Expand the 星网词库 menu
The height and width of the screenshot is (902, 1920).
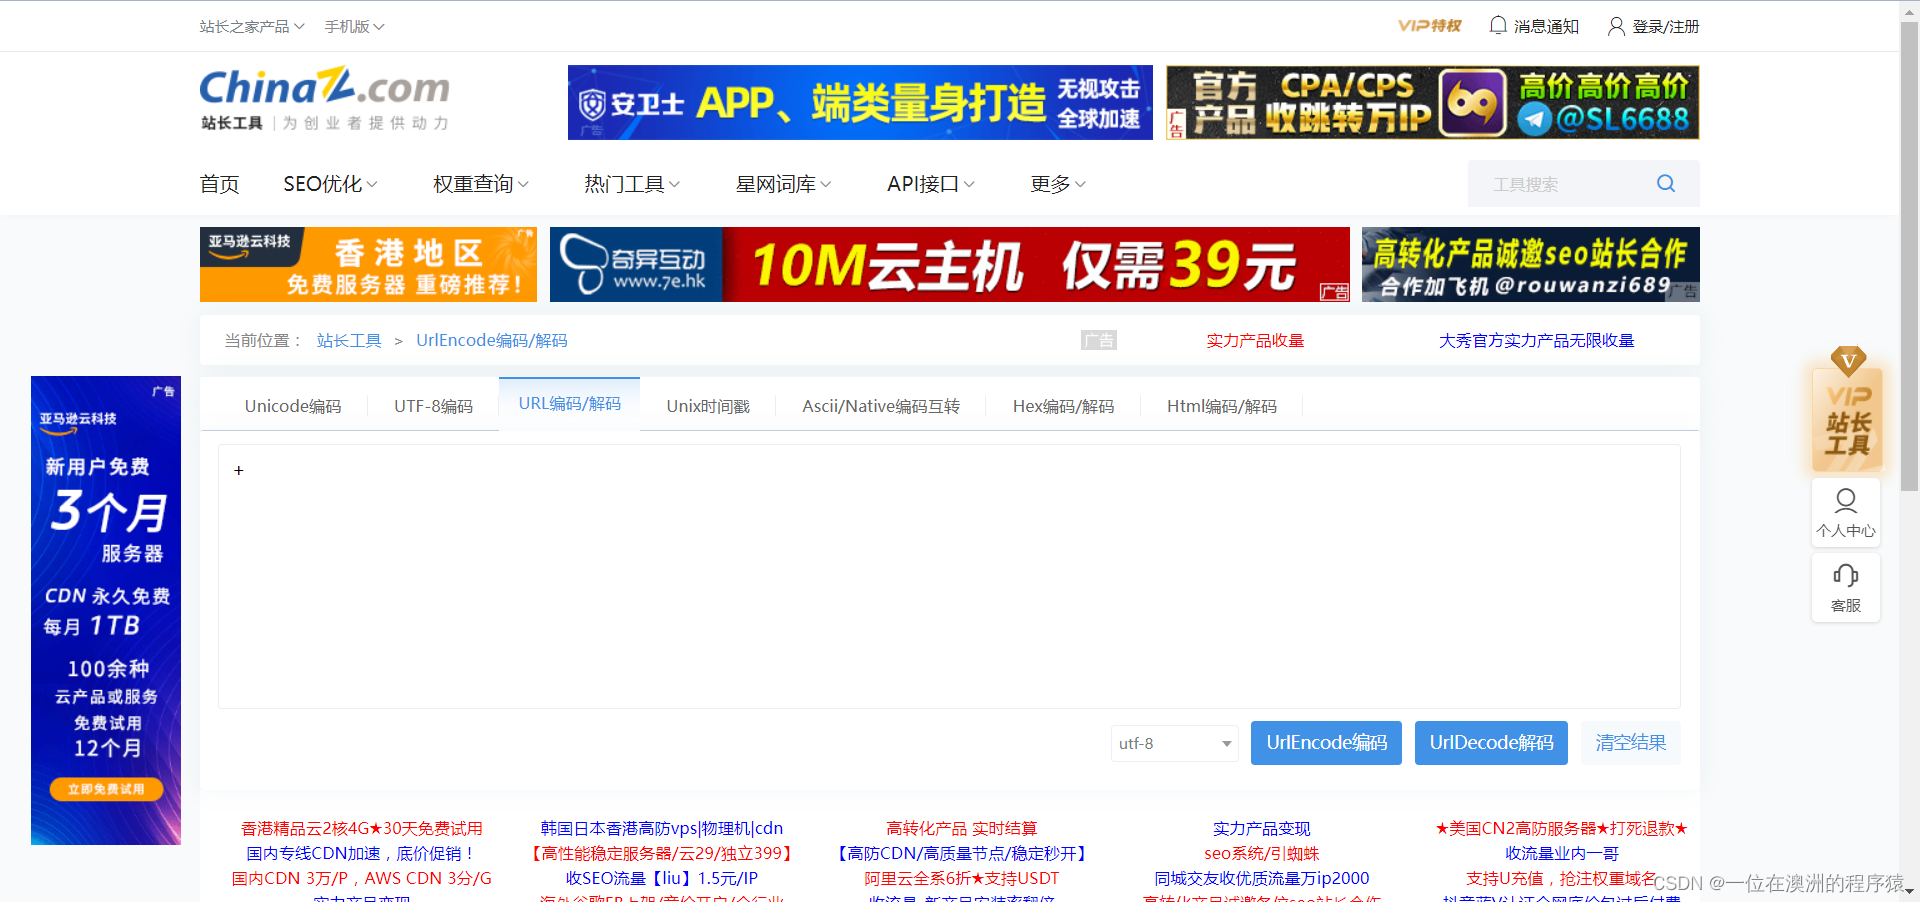point(783,184)
